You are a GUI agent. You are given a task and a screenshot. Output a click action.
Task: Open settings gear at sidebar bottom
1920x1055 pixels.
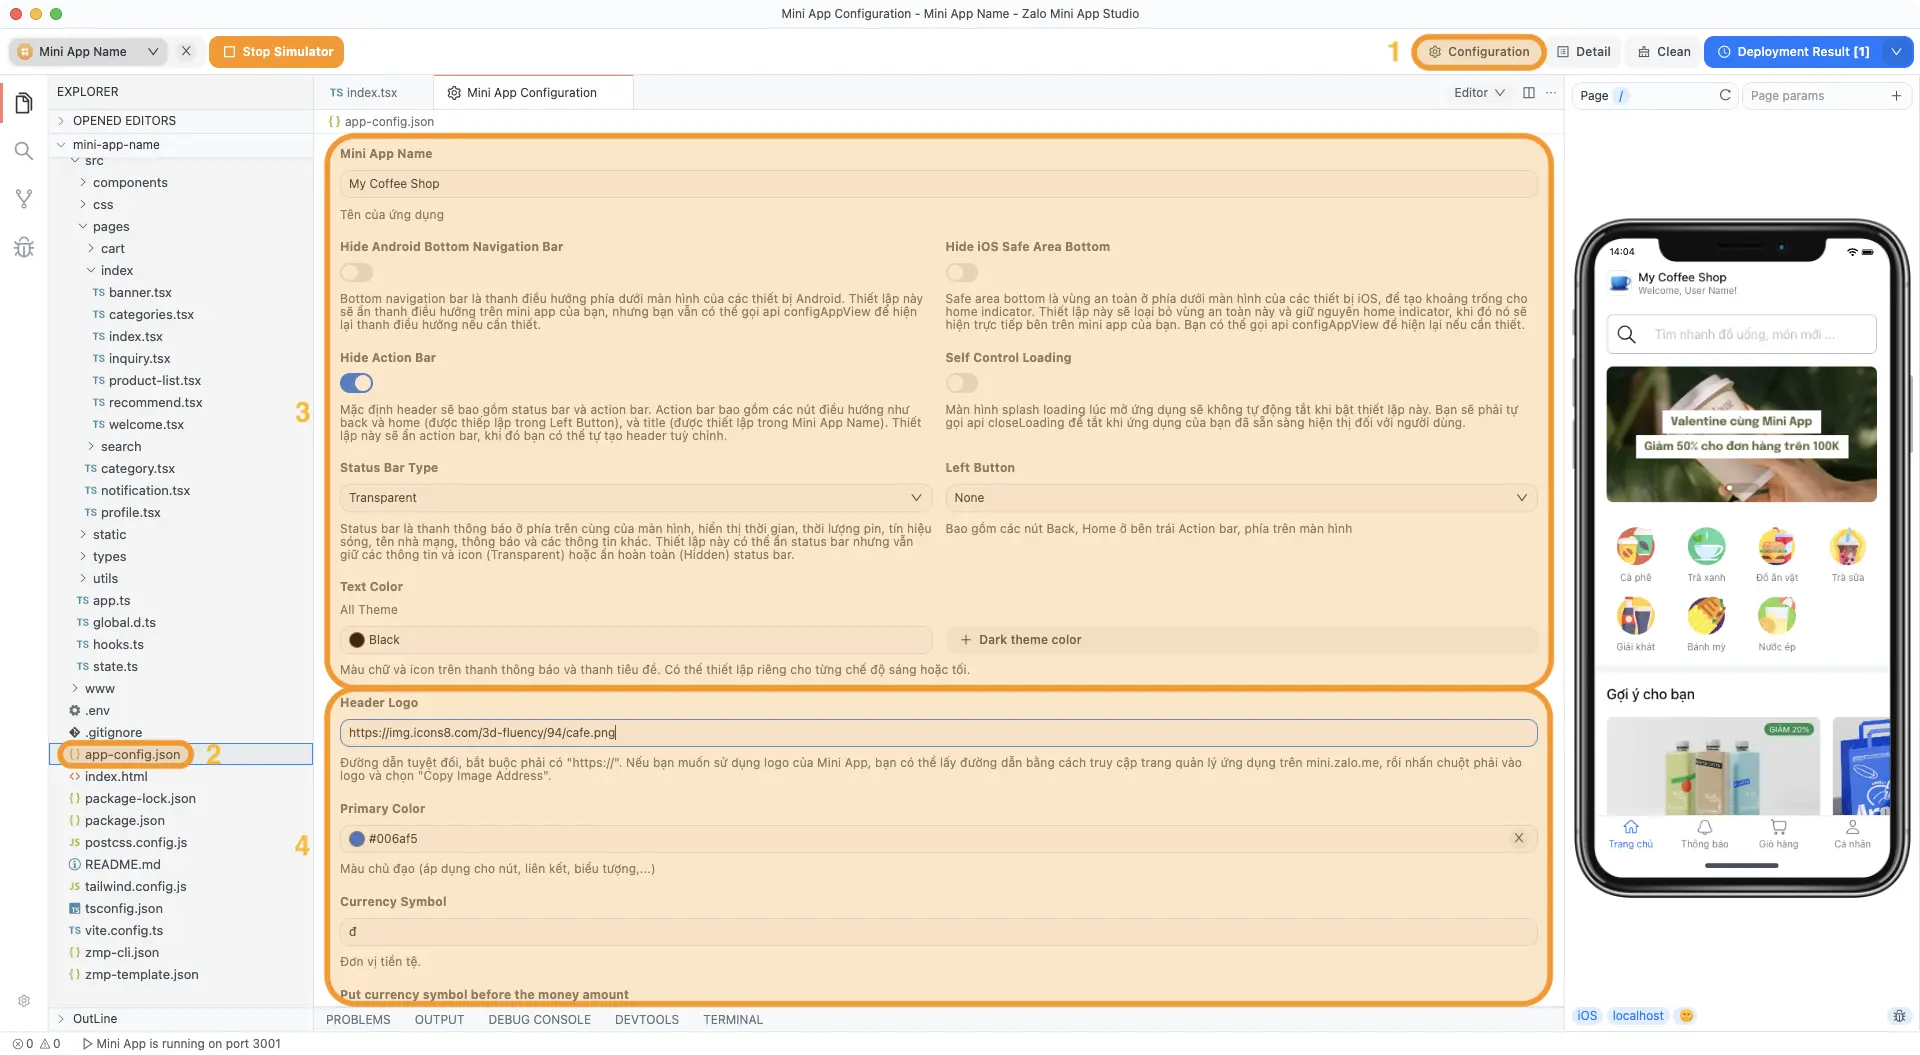tap(24, 1000)
